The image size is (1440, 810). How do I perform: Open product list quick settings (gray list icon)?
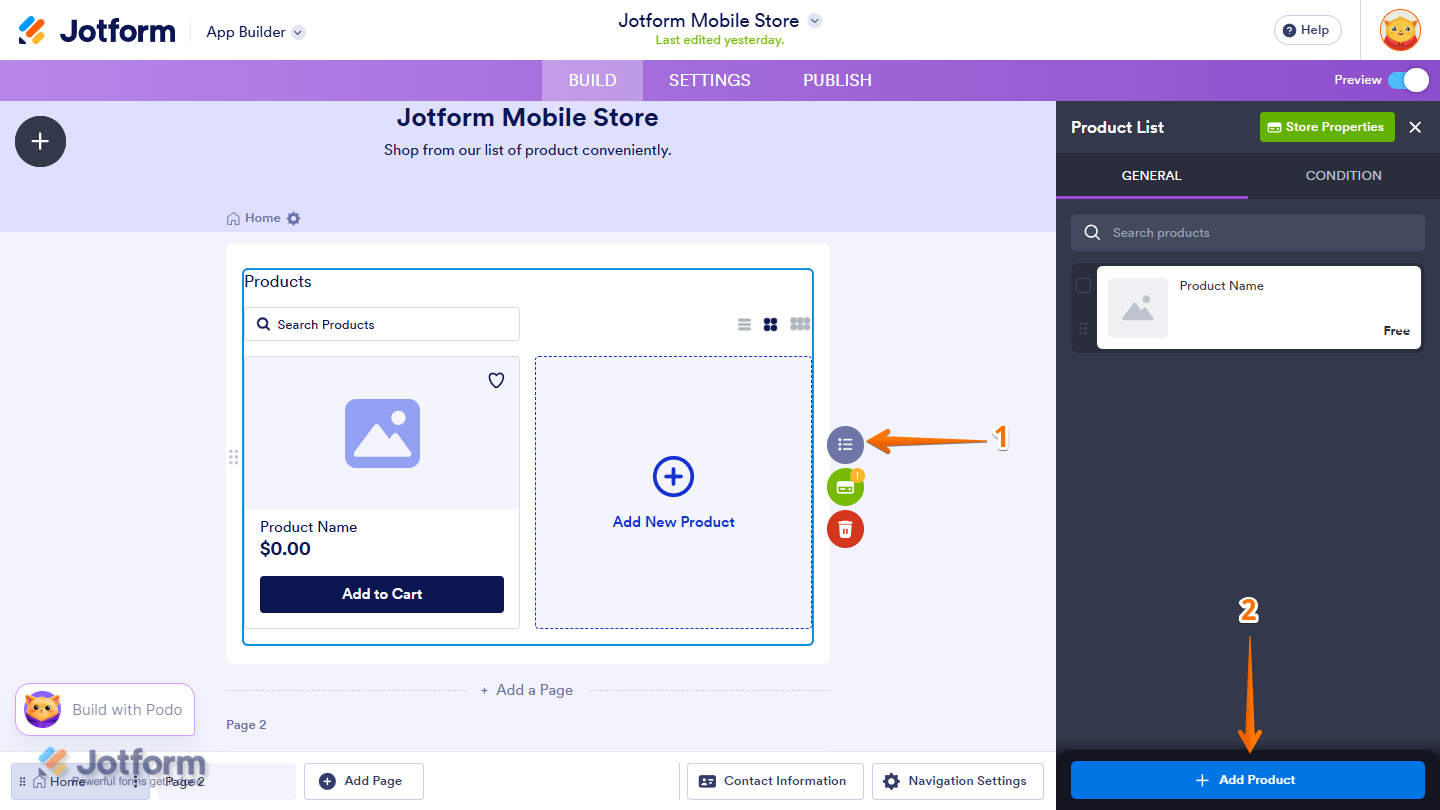point(845,444)
